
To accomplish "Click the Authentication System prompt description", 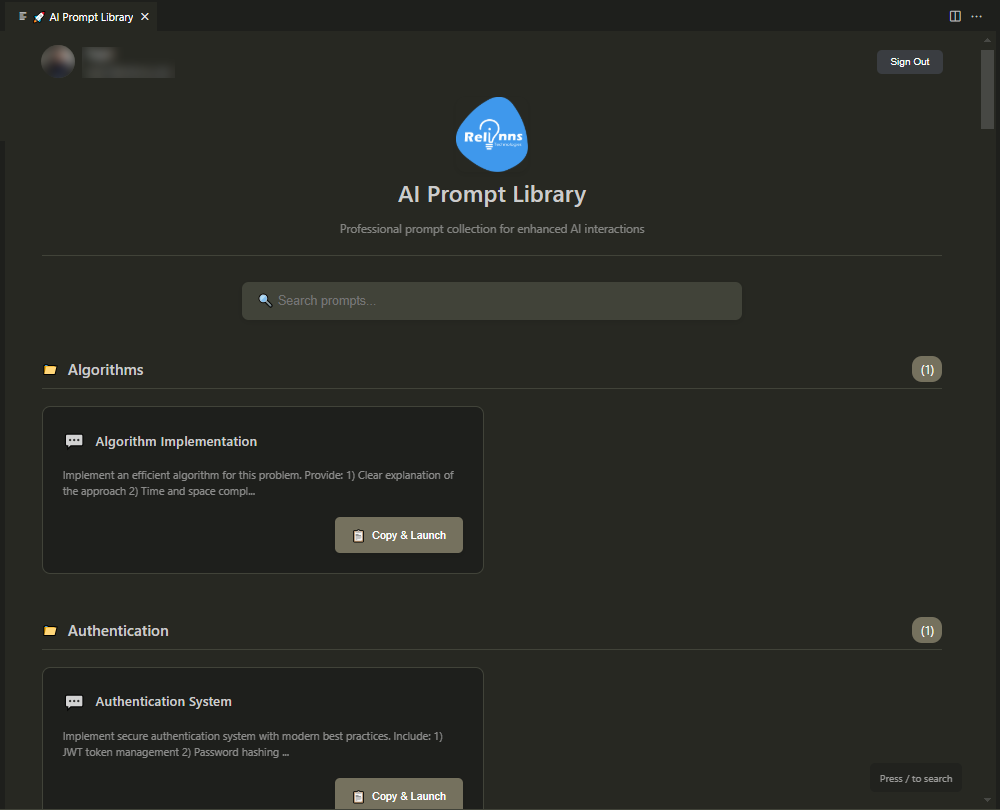I will (253, 744).
